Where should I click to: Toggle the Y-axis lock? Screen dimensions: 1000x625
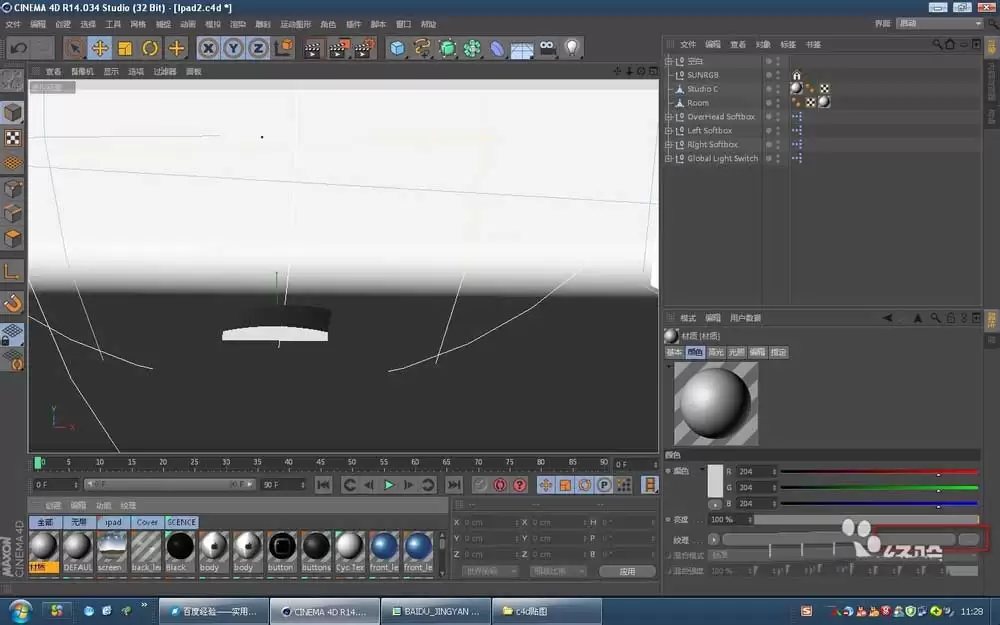[x=233, y=47]
